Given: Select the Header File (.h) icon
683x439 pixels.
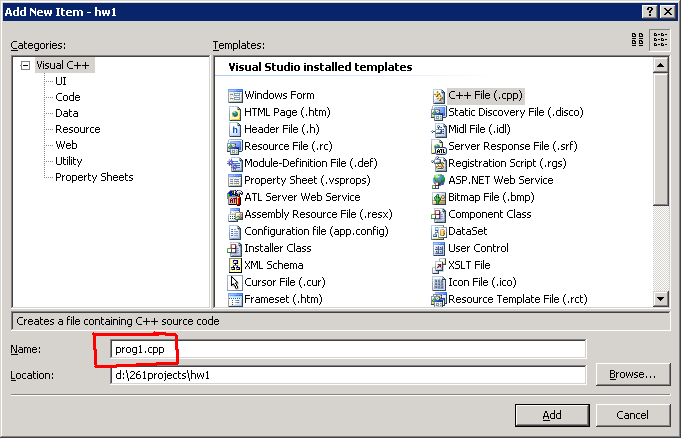Looking at the screenshot, I should tap(235, 129).
